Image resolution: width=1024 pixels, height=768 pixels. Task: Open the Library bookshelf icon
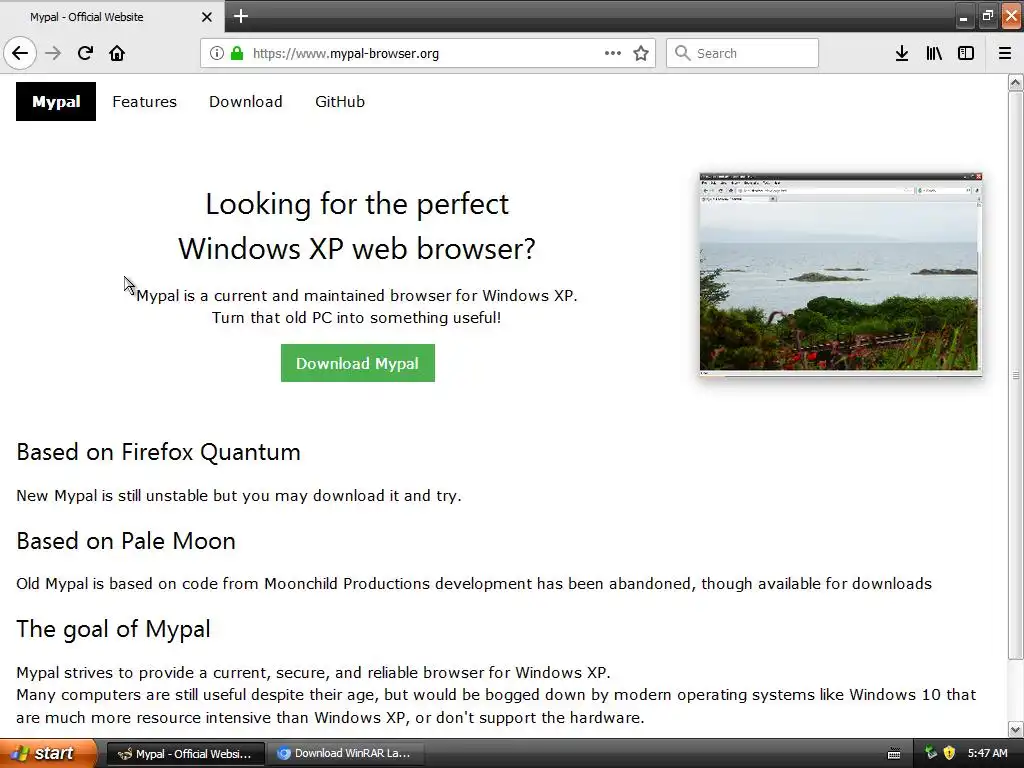click(x=934, y=53)
